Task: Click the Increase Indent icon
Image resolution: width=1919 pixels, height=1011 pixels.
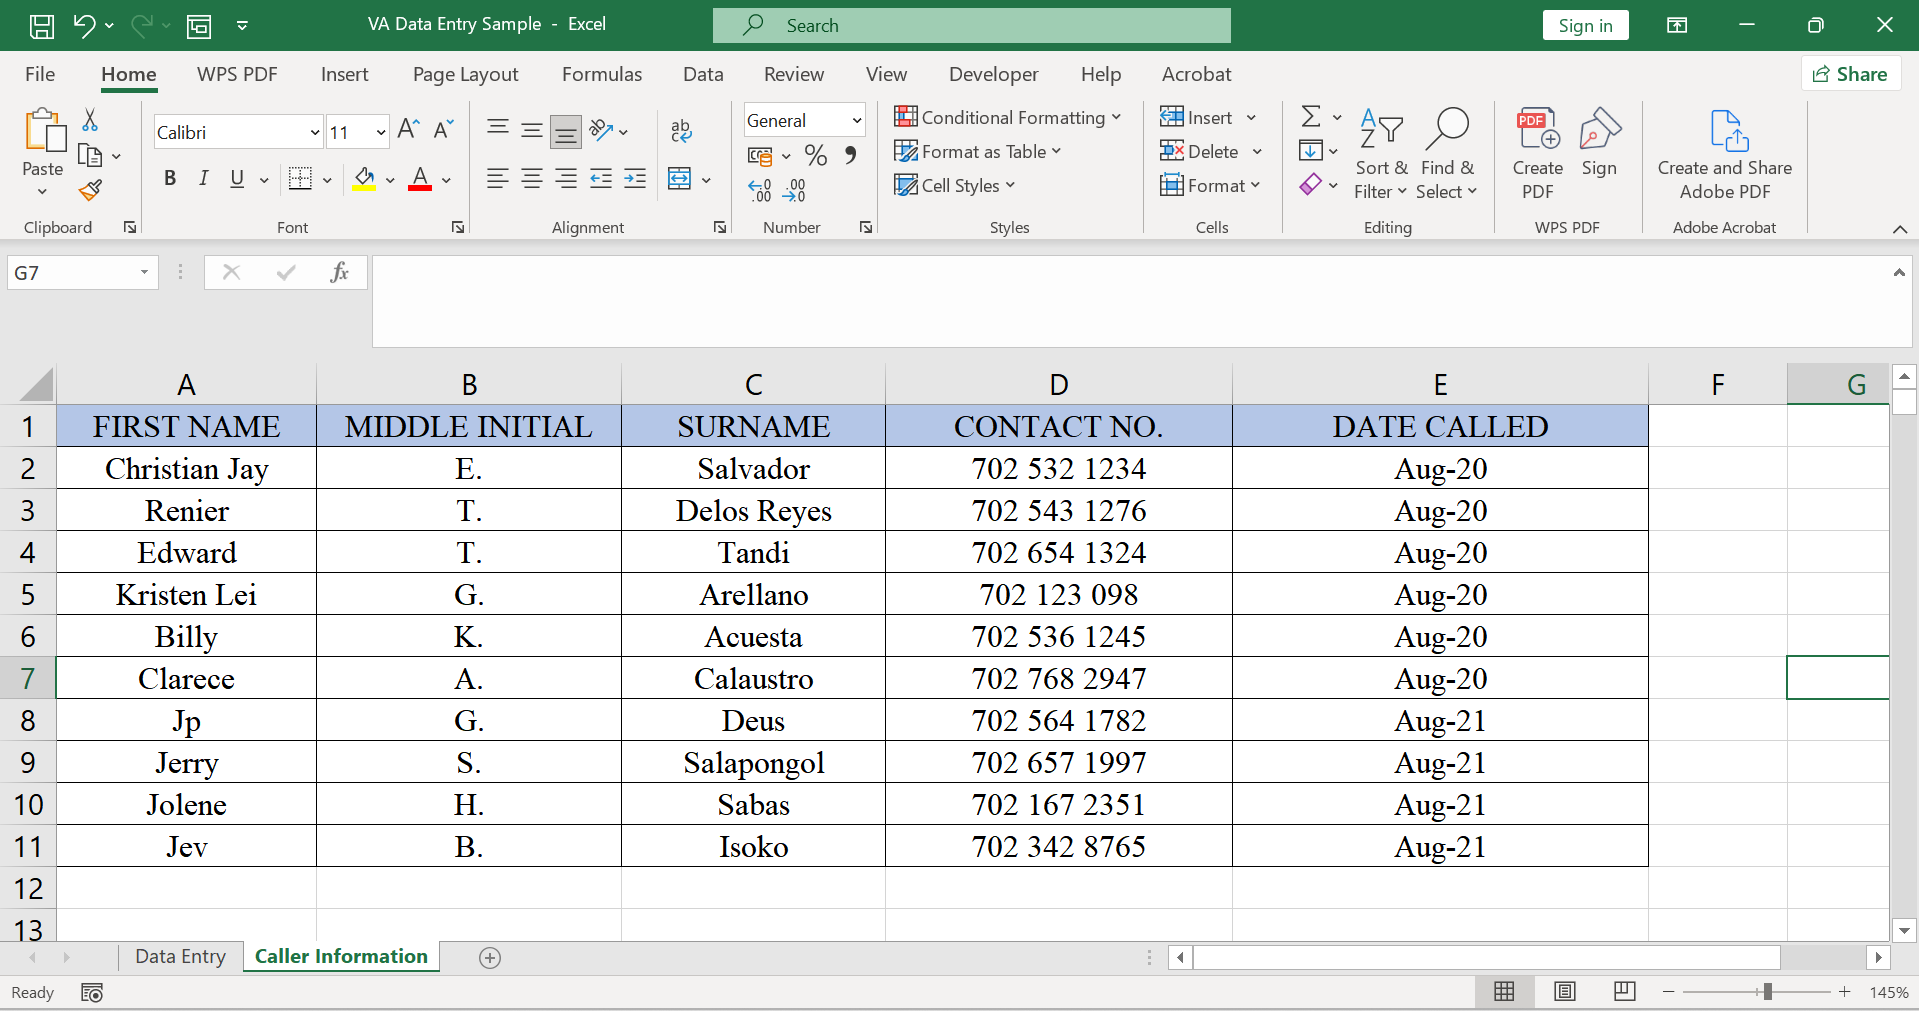Action: click(x=635, y=179)
